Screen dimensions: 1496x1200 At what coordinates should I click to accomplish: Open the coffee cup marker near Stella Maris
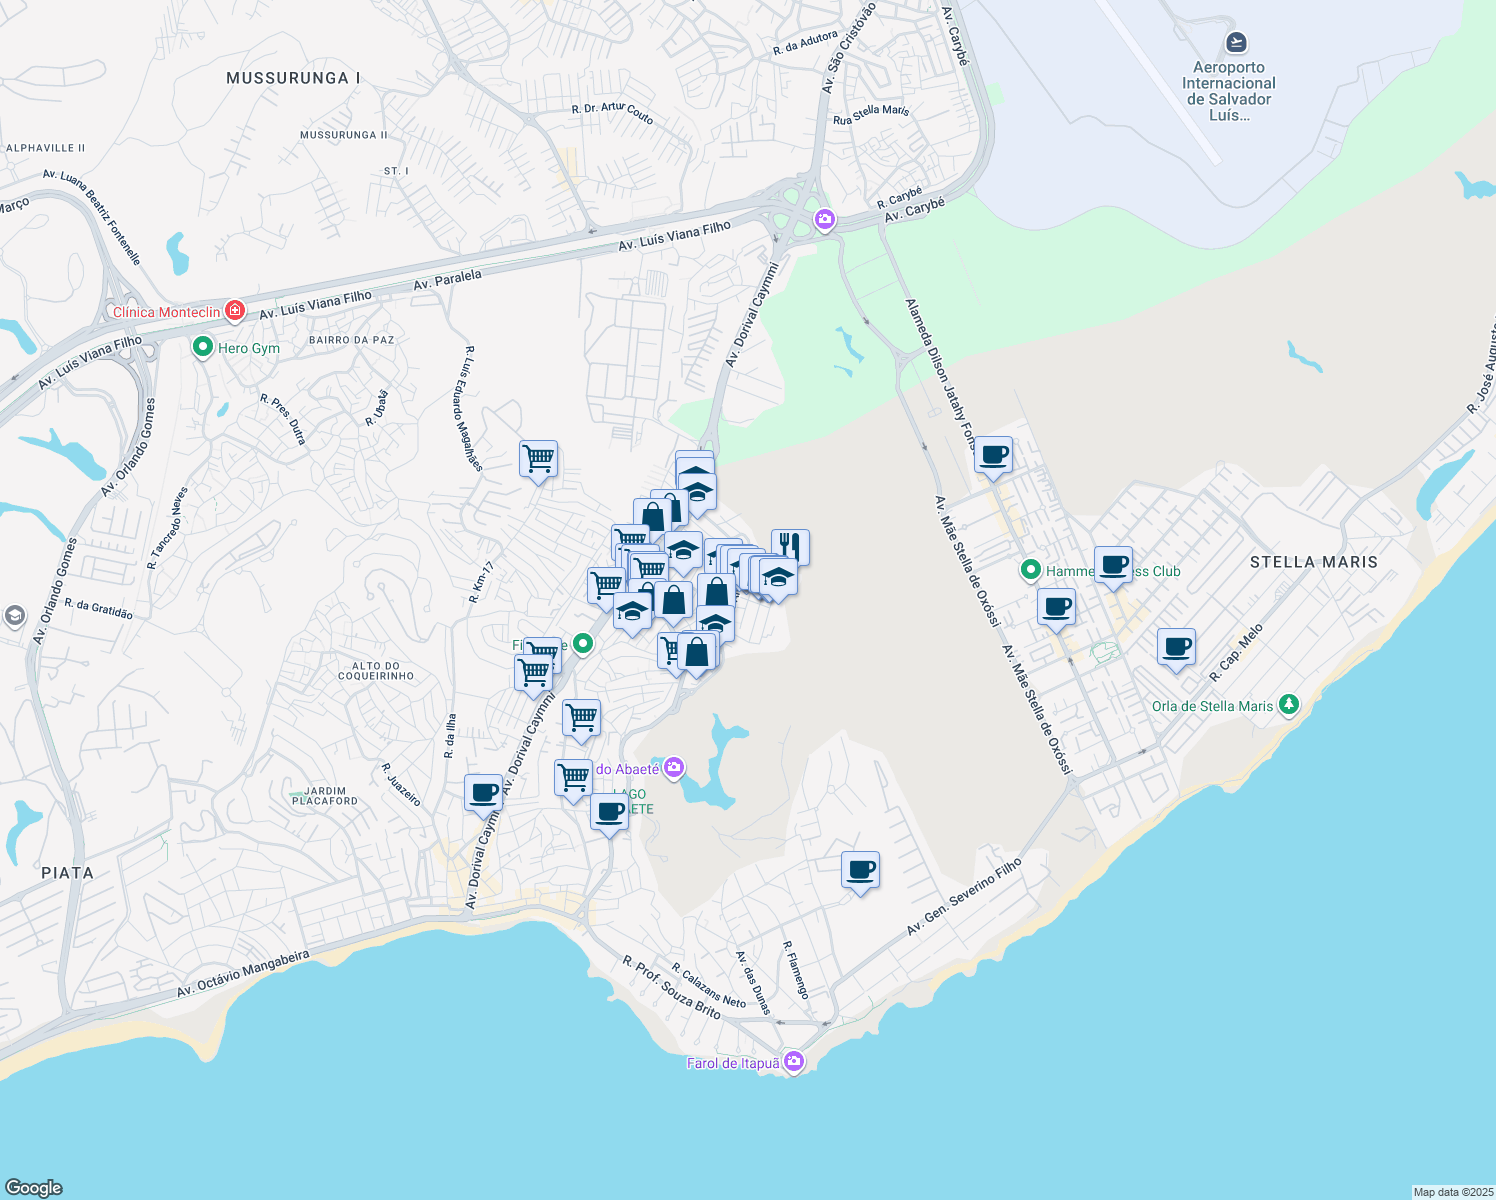point(1176,648)
